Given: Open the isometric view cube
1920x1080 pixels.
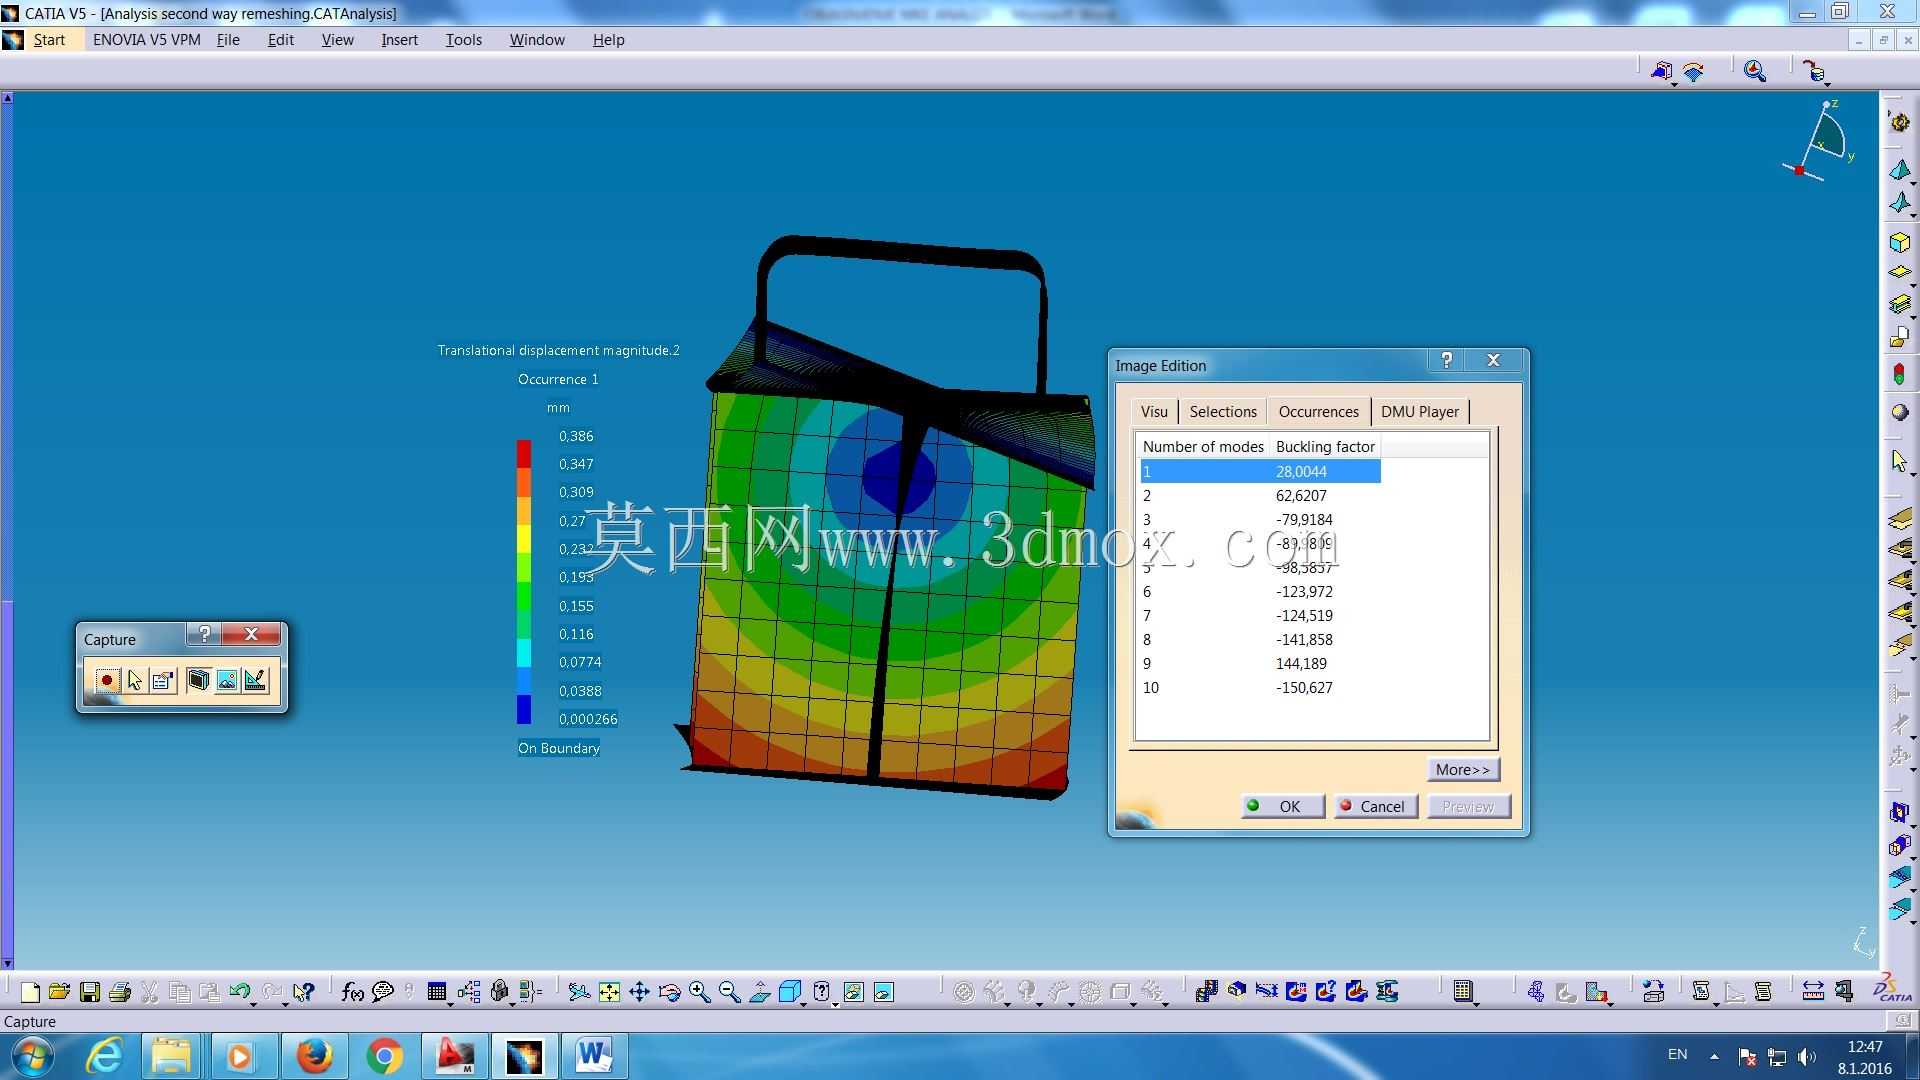Looking at the screenshot, I should (789, 992).
